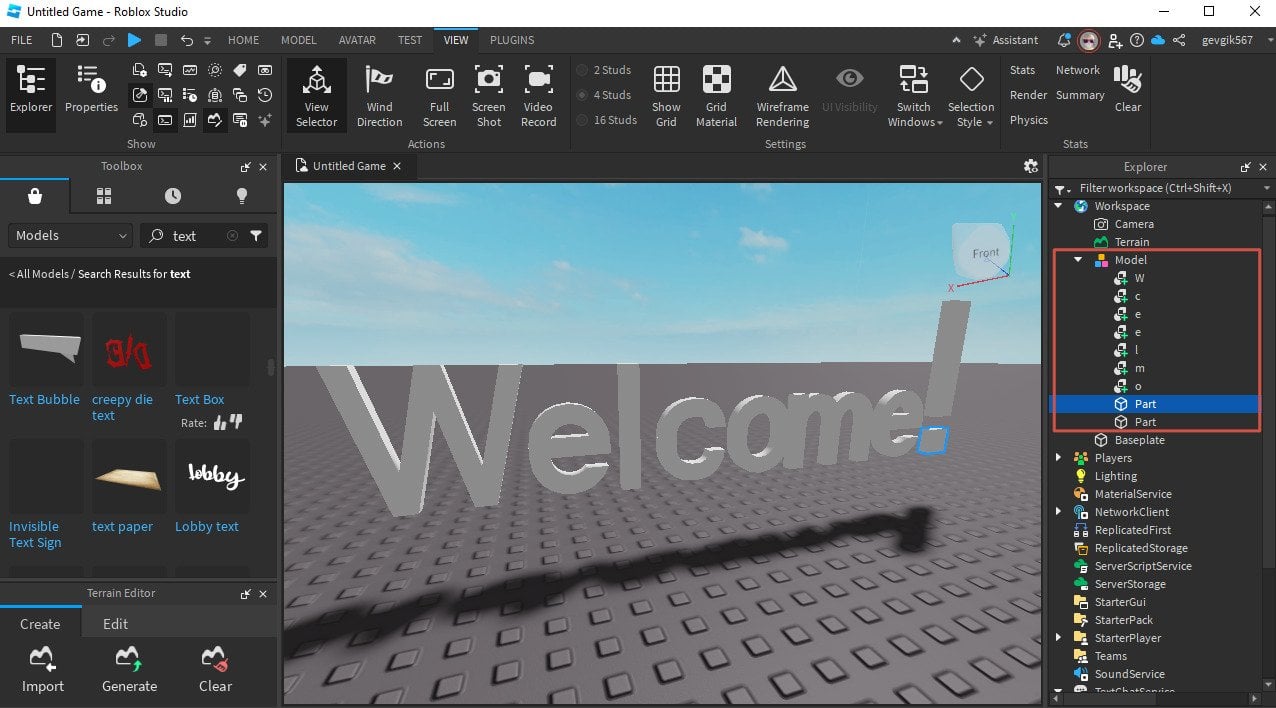Expand the Players service node
The image size is (1276, 708).
coord(1058,458)
